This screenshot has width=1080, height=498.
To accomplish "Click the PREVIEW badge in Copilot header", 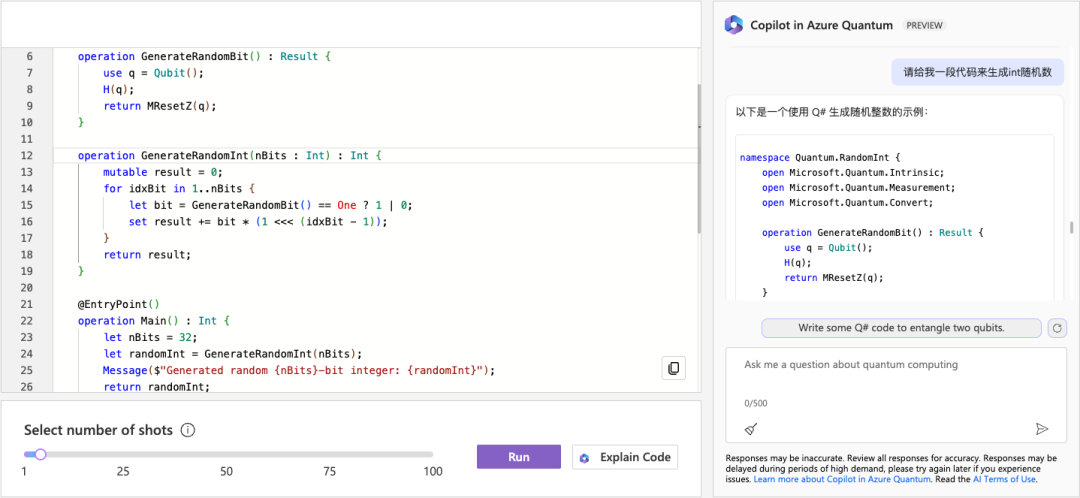I will tap(924, 26).
